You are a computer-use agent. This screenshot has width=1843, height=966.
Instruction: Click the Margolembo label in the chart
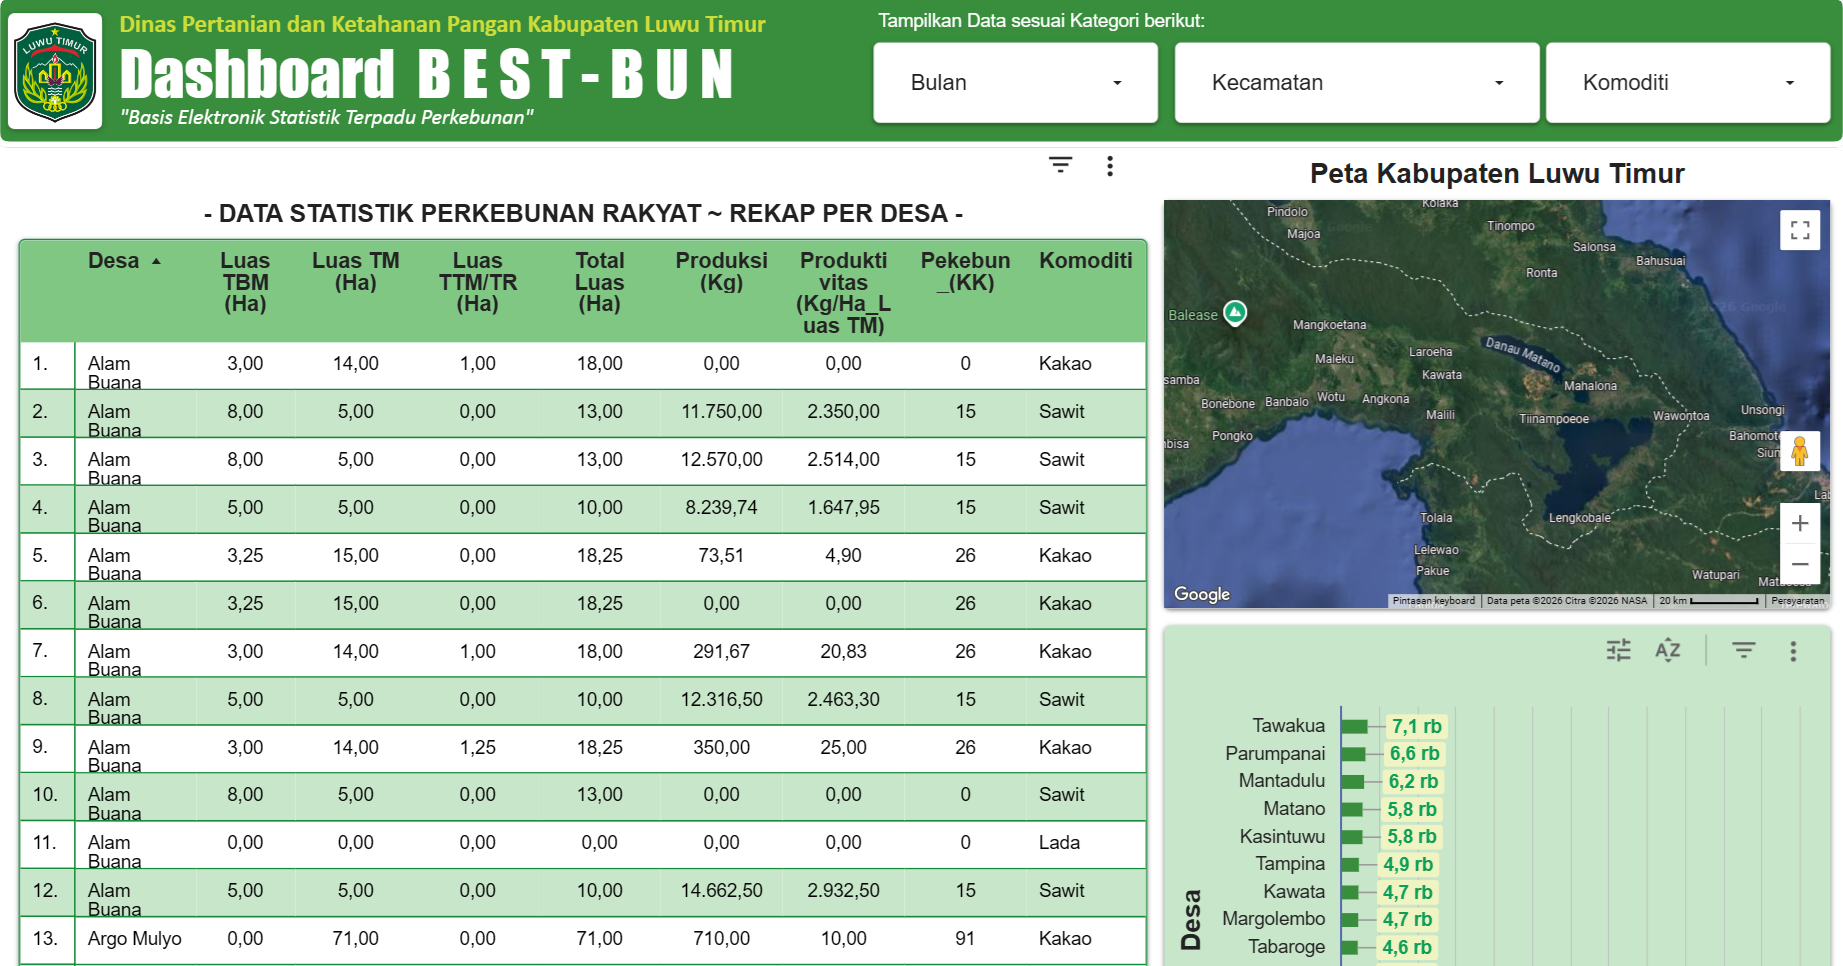(x=1274, y=919)
